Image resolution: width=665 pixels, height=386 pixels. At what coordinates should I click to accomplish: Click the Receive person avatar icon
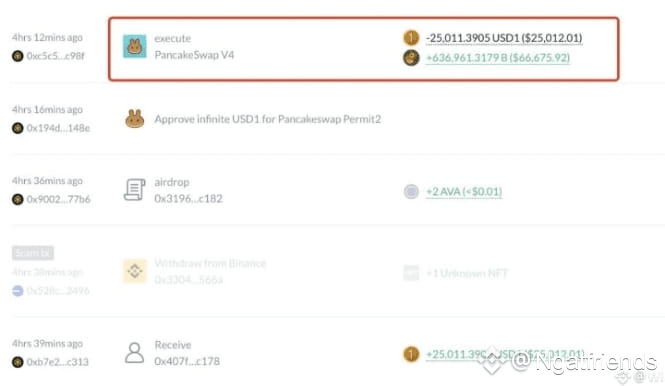tap(134, 353)
